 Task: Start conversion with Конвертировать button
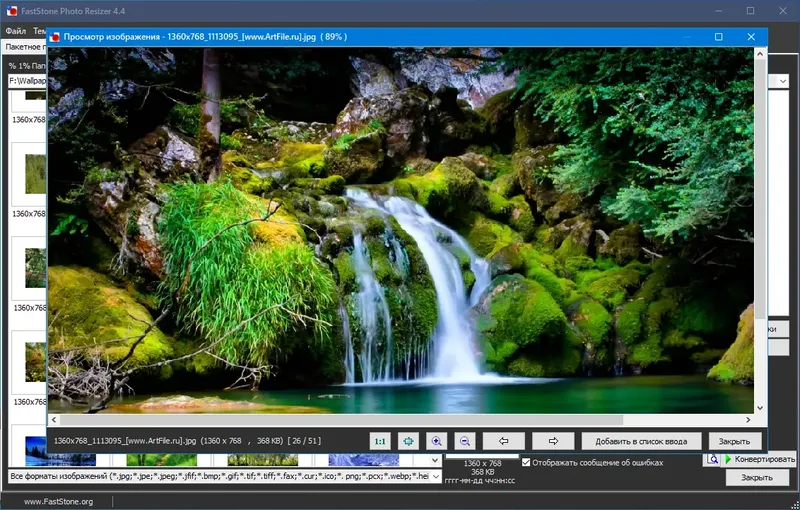[759, 459]
